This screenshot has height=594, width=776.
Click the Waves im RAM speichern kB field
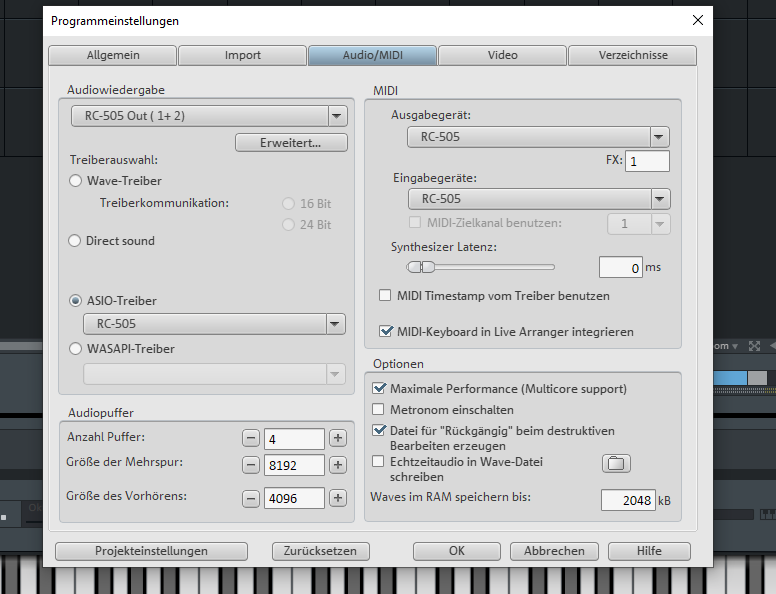coord(628,500)
